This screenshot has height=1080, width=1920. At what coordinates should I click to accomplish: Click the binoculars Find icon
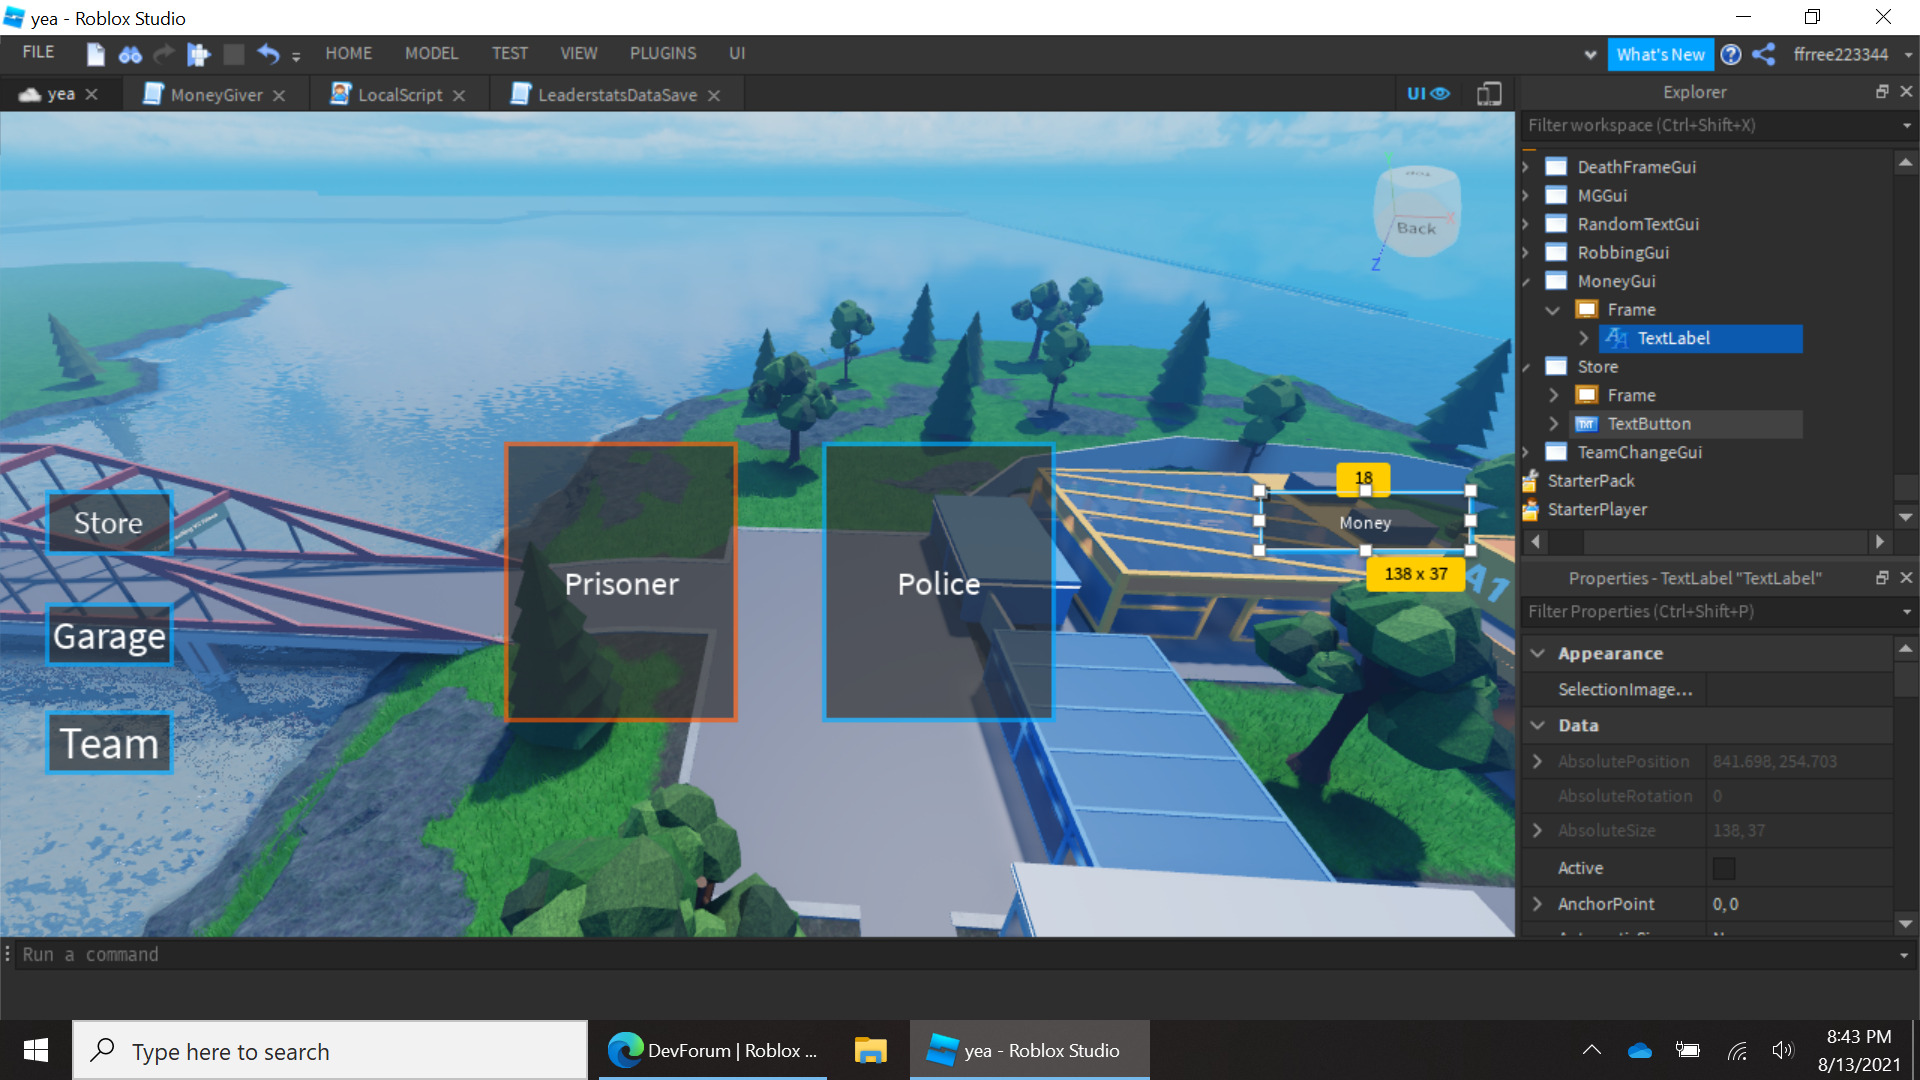click(x=130, y=54)
